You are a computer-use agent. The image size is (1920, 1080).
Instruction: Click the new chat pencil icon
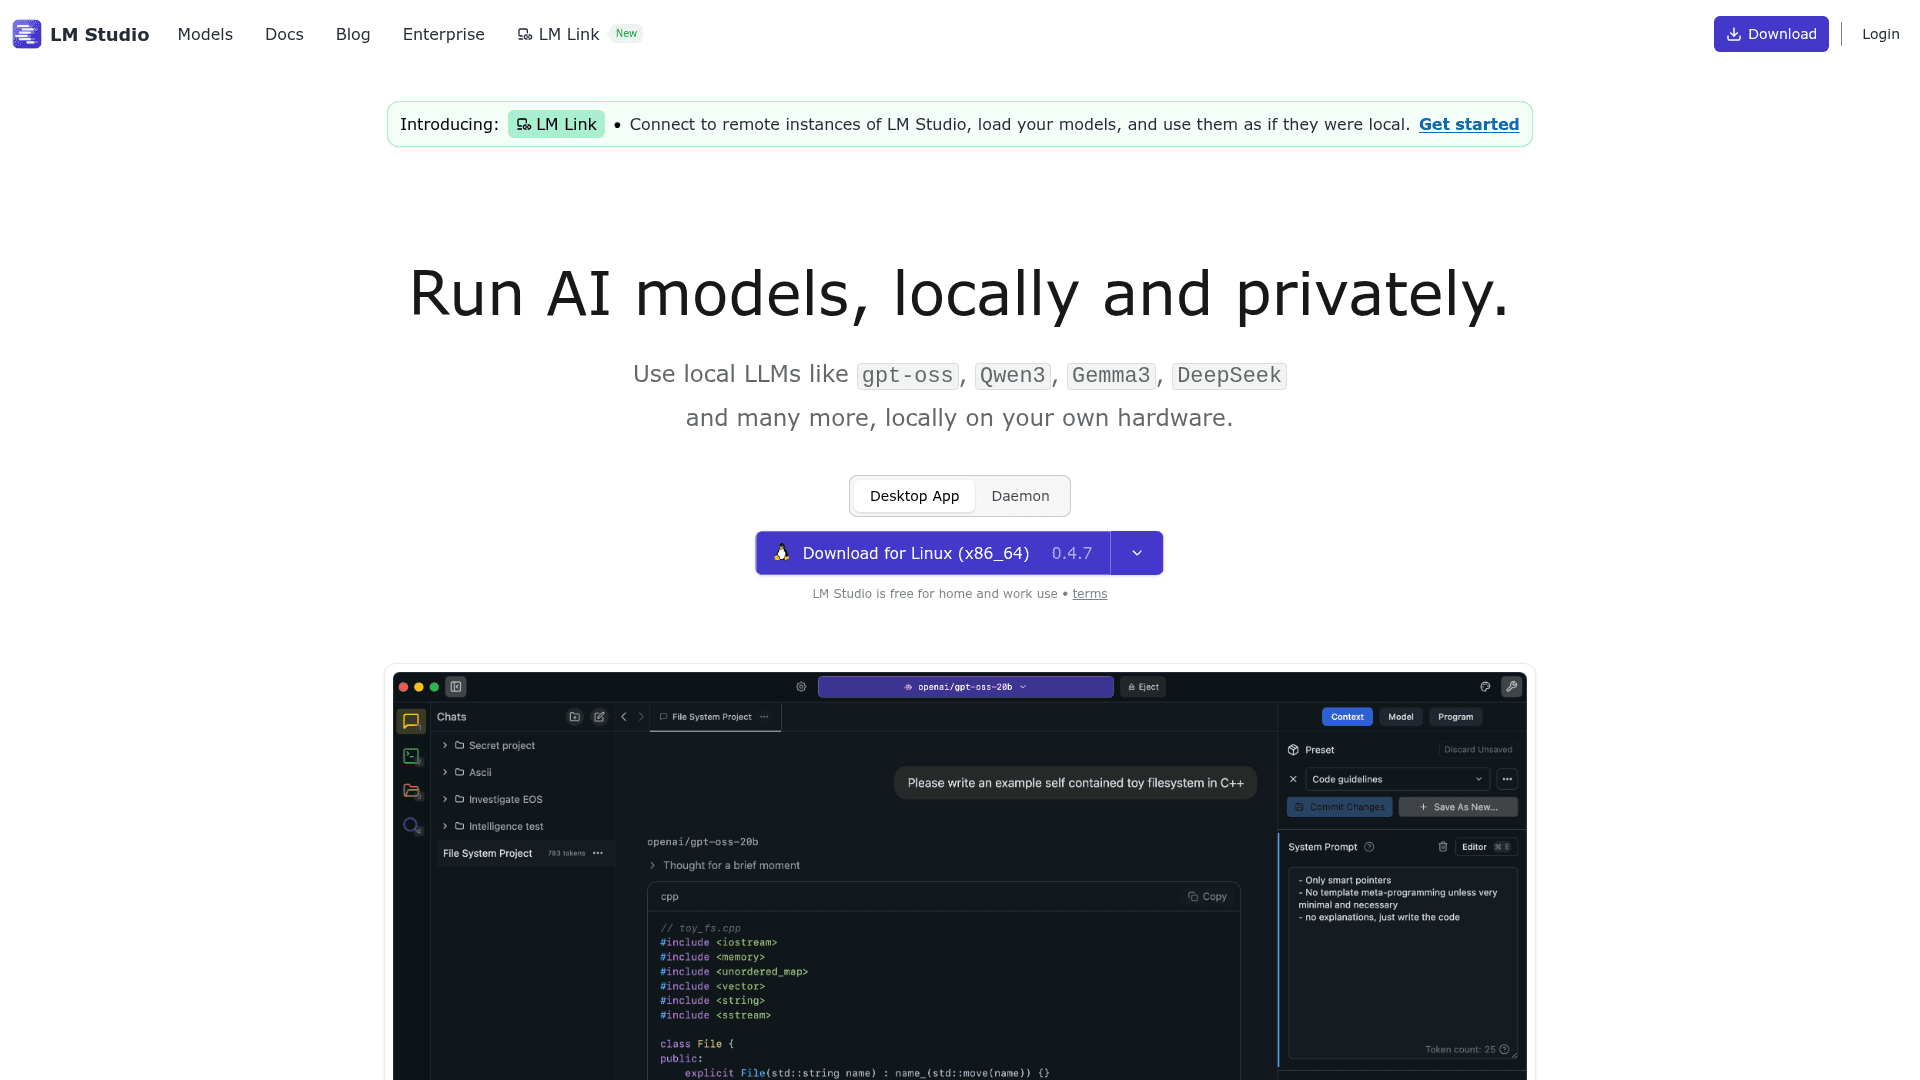(x=599, y=717)
